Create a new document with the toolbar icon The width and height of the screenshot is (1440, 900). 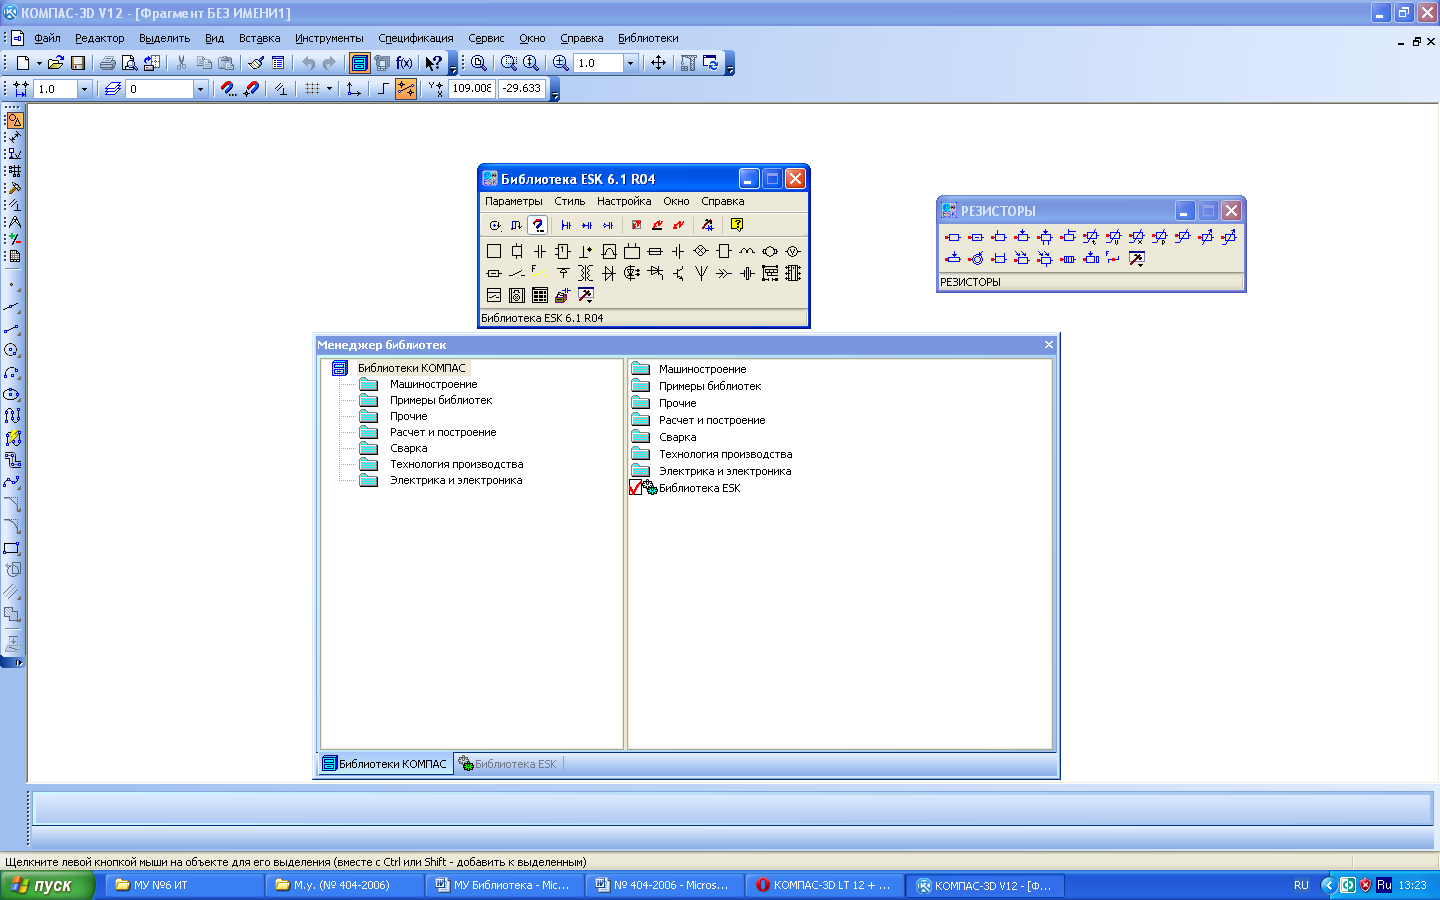[x=22, y=63]
